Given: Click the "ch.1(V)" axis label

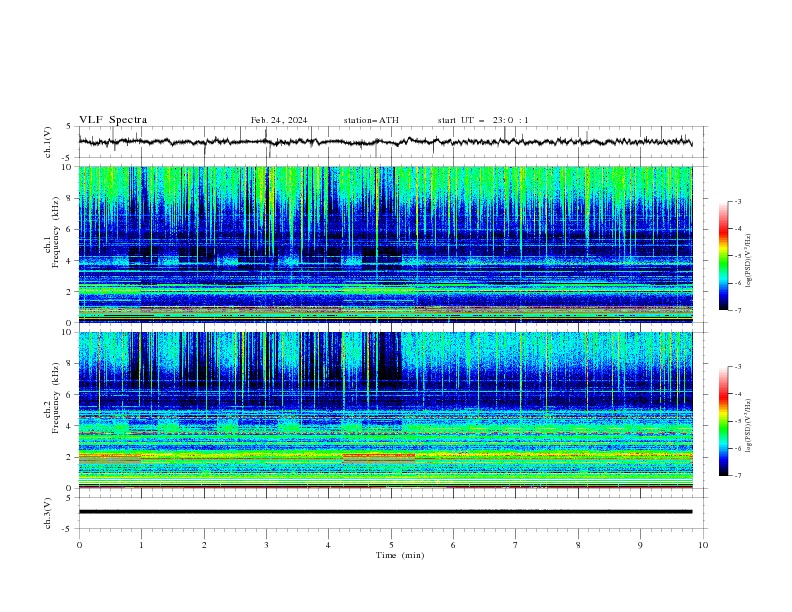Looking at the screenshot, I should 48,142.
